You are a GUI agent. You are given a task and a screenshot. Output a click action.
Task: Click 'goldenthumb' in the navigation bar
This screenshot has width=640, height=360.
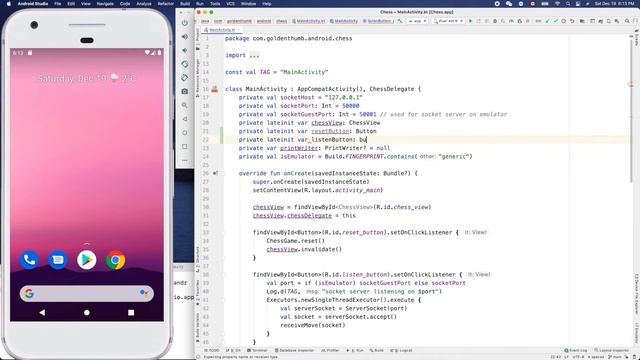[239, 21]
